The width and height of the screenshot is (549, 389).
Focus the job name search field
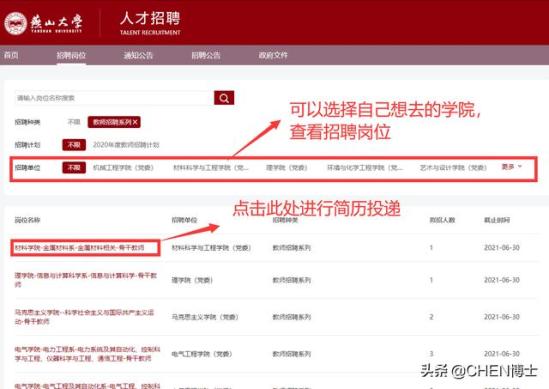tap(114, 98)
